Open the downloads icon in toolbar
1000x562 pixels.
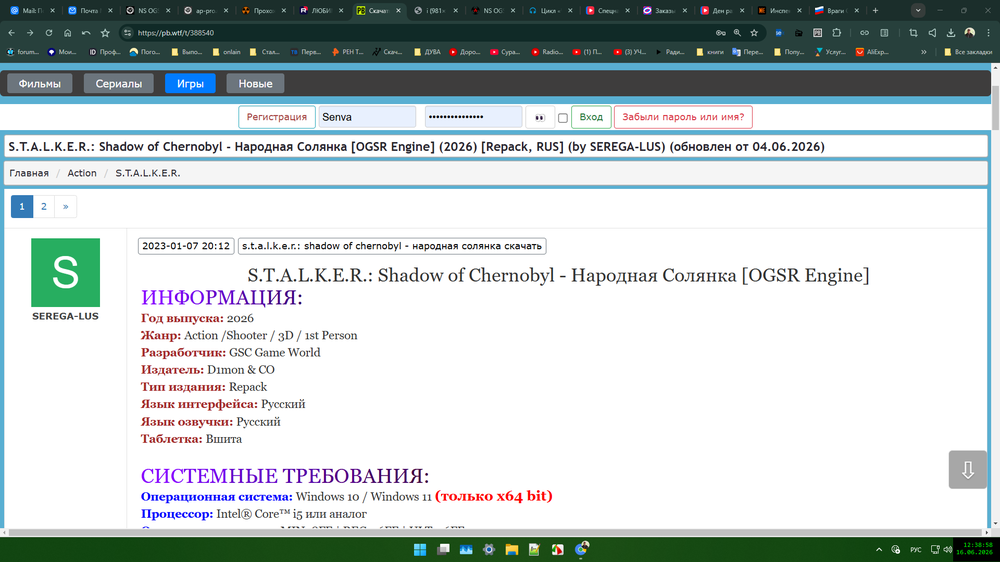click(951, 33)
